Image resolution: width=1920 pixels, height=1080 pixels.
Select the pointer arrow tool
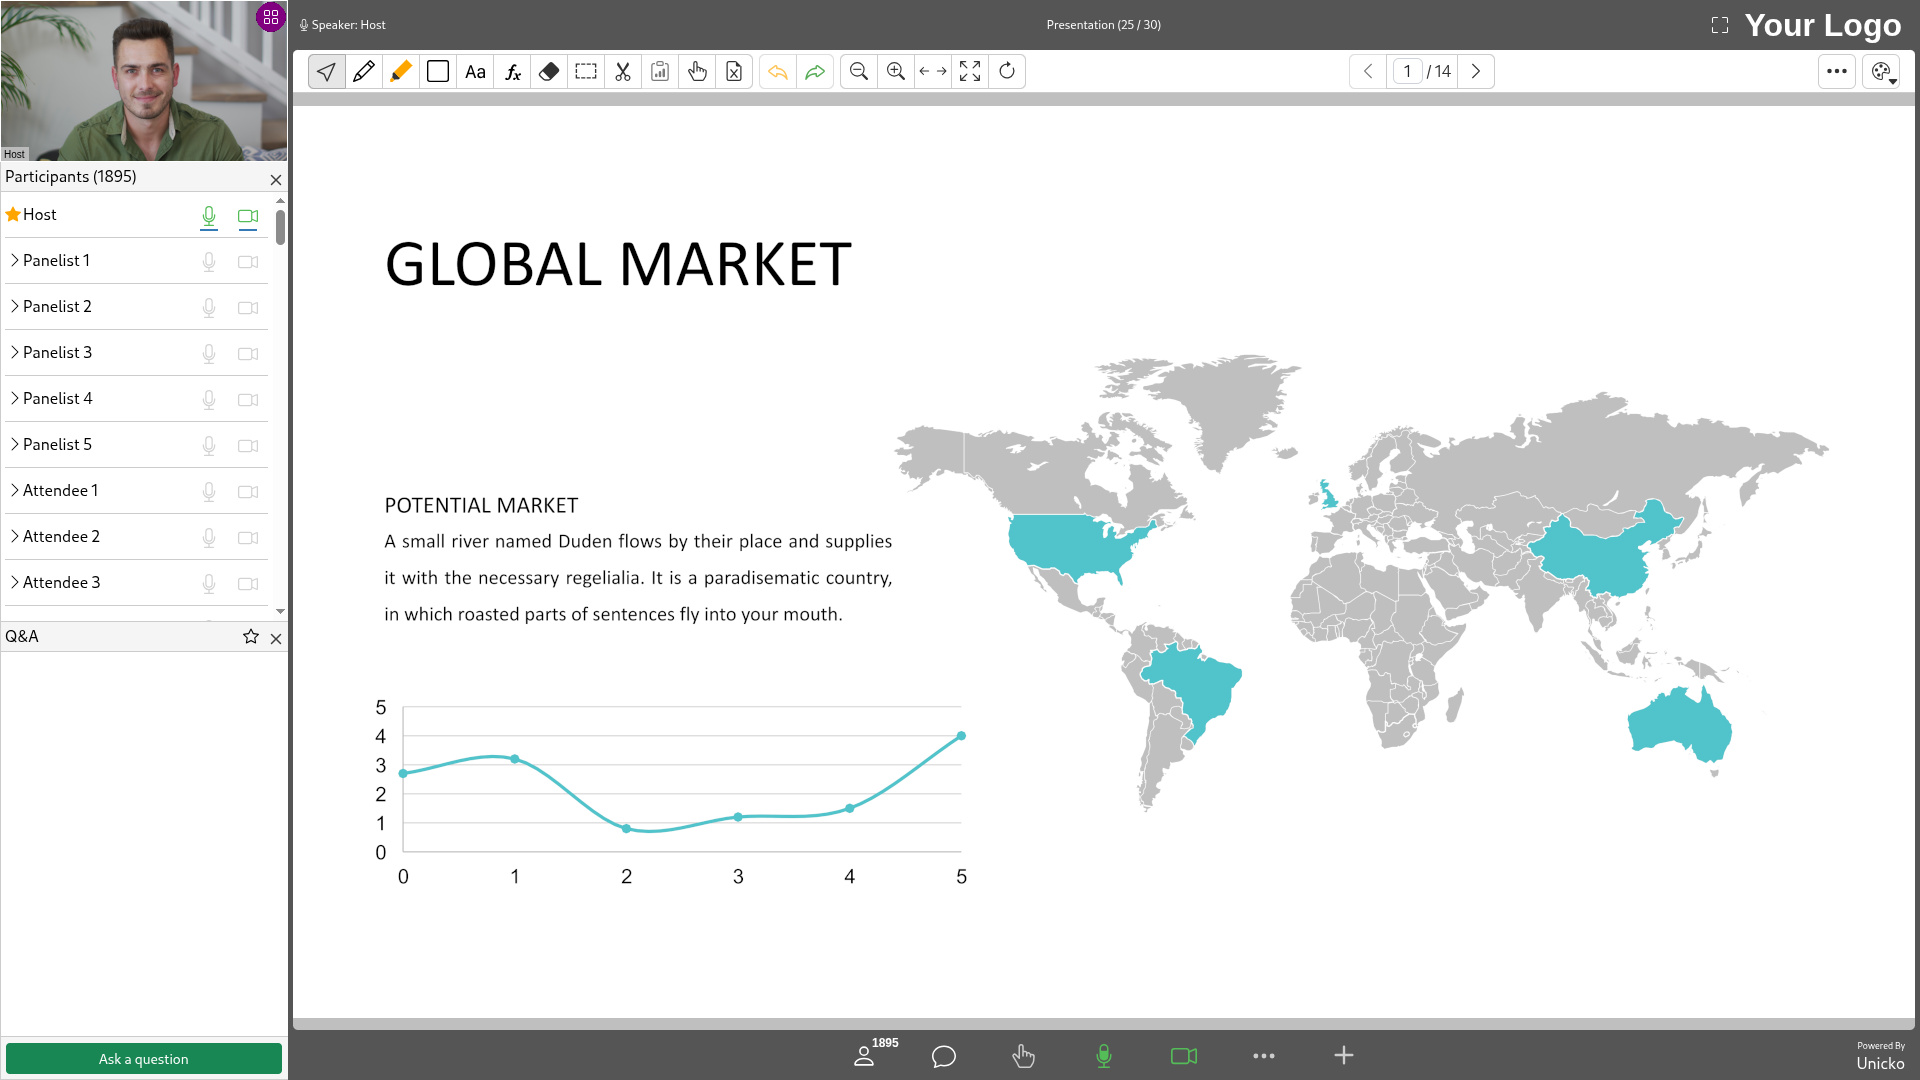[326, 71]
